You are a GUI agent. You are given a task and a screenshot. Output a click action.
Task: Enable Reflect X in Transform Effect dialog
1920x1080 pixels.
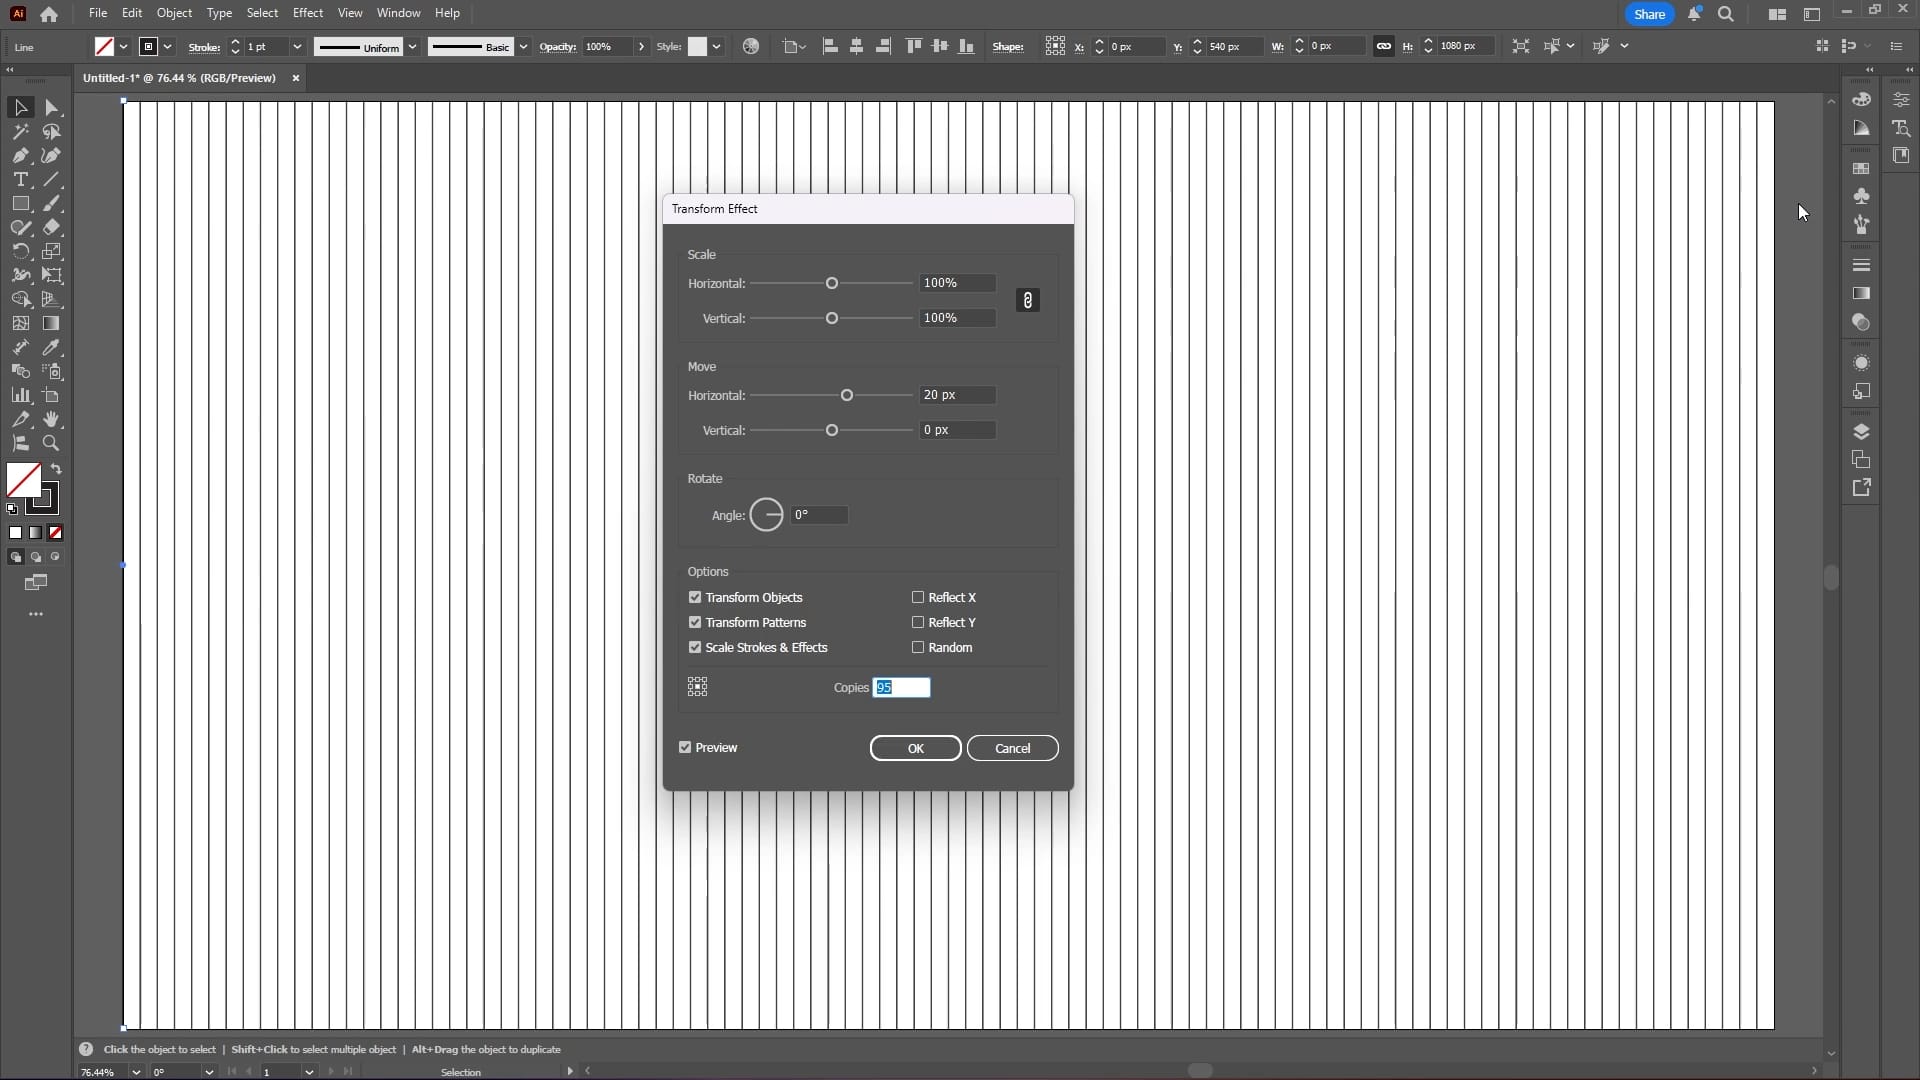919,596
